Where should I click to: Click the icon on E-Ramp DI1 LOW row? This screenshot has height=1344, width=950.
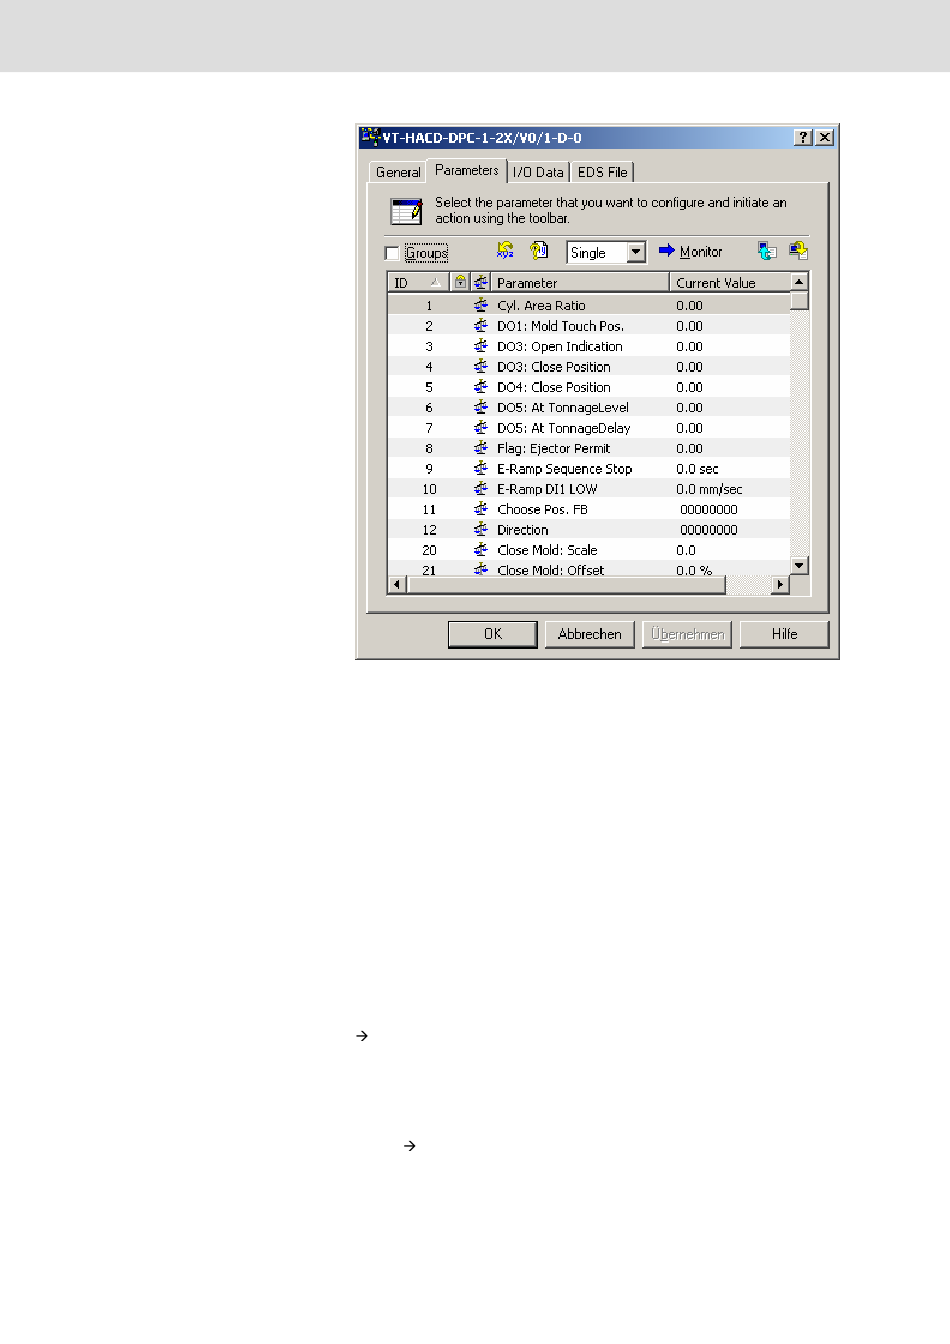pyautogui.click(x=481, y=489)
